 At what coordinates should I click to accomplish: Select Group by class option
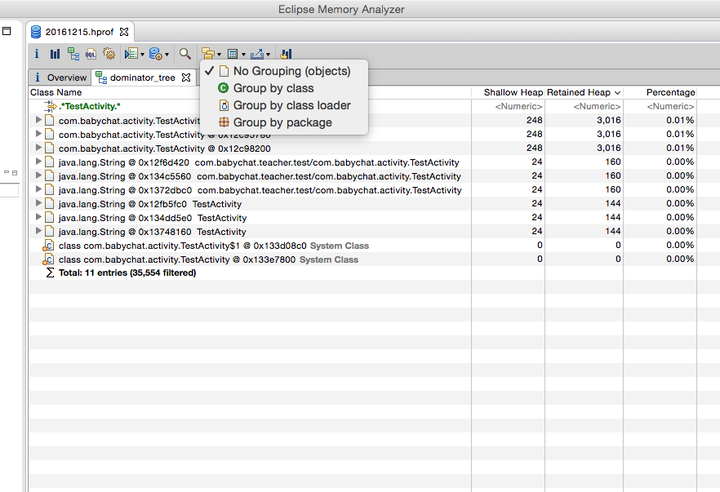click(285, 88)
